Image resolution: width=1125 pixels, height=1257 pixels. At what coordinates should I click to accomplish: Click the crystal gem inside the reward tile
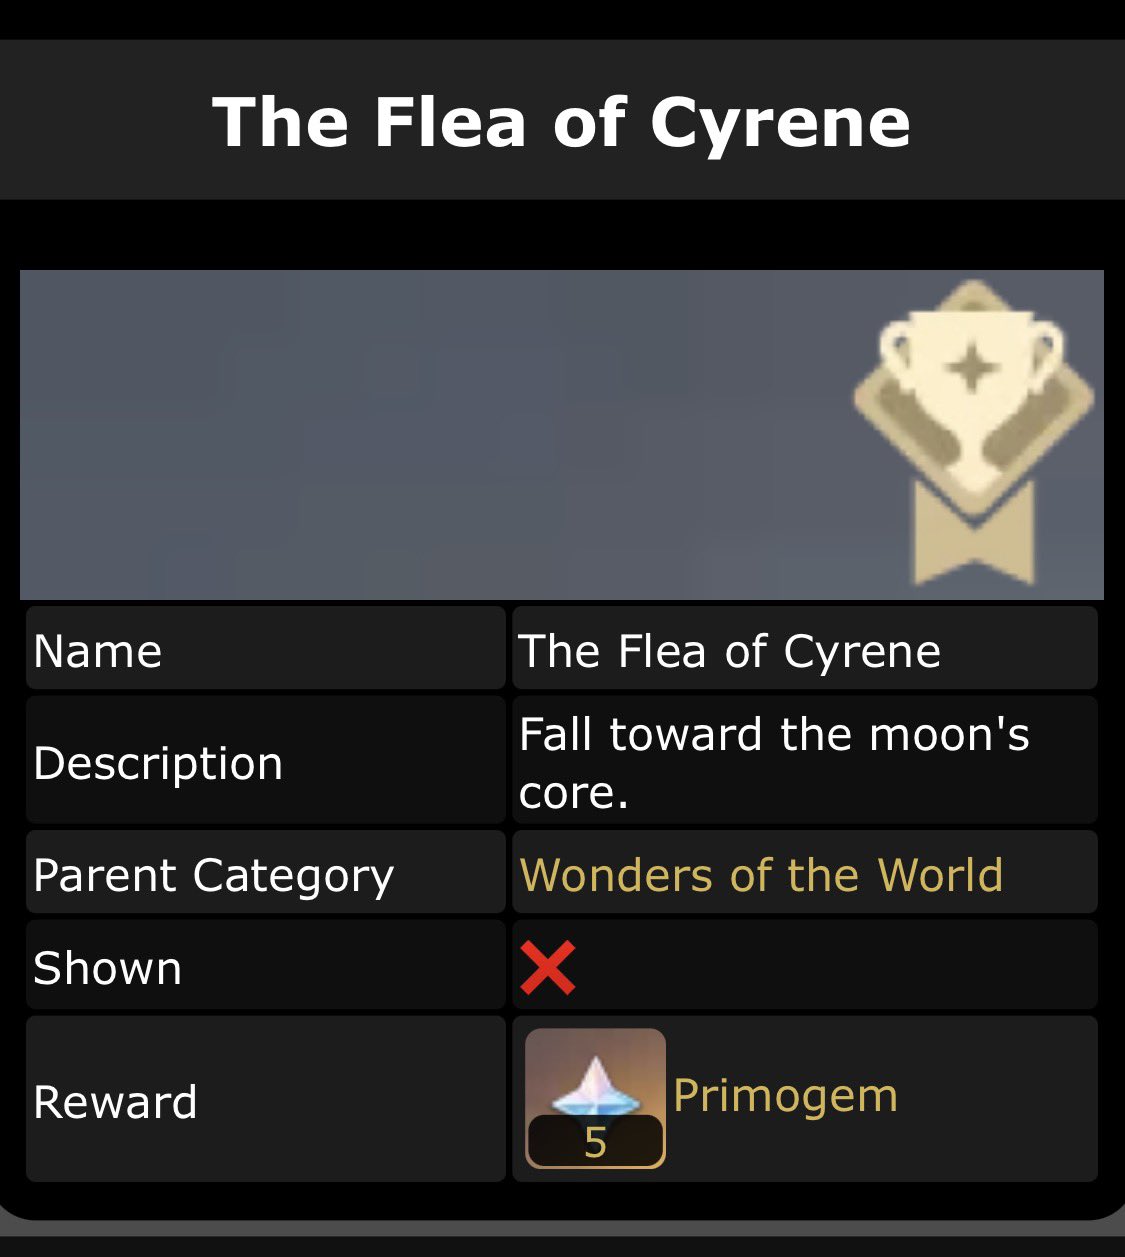point(595,1086)
